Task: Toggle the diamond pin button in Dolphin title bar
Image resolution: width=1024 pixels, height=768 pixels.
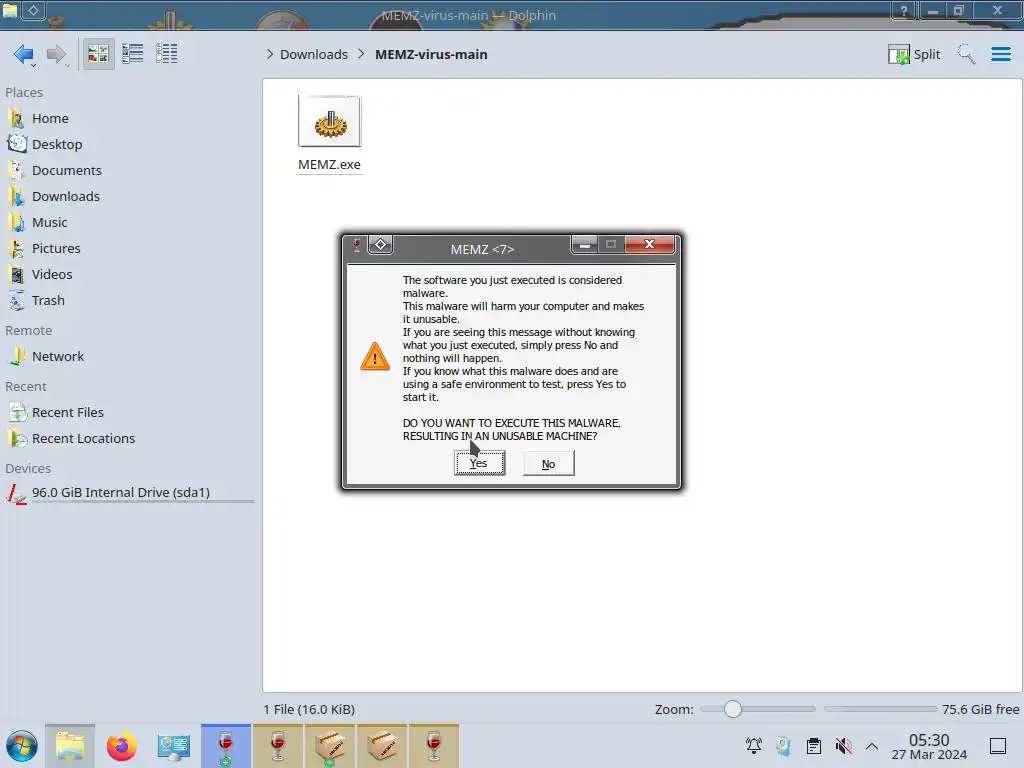Action: (x=33, y=10)
